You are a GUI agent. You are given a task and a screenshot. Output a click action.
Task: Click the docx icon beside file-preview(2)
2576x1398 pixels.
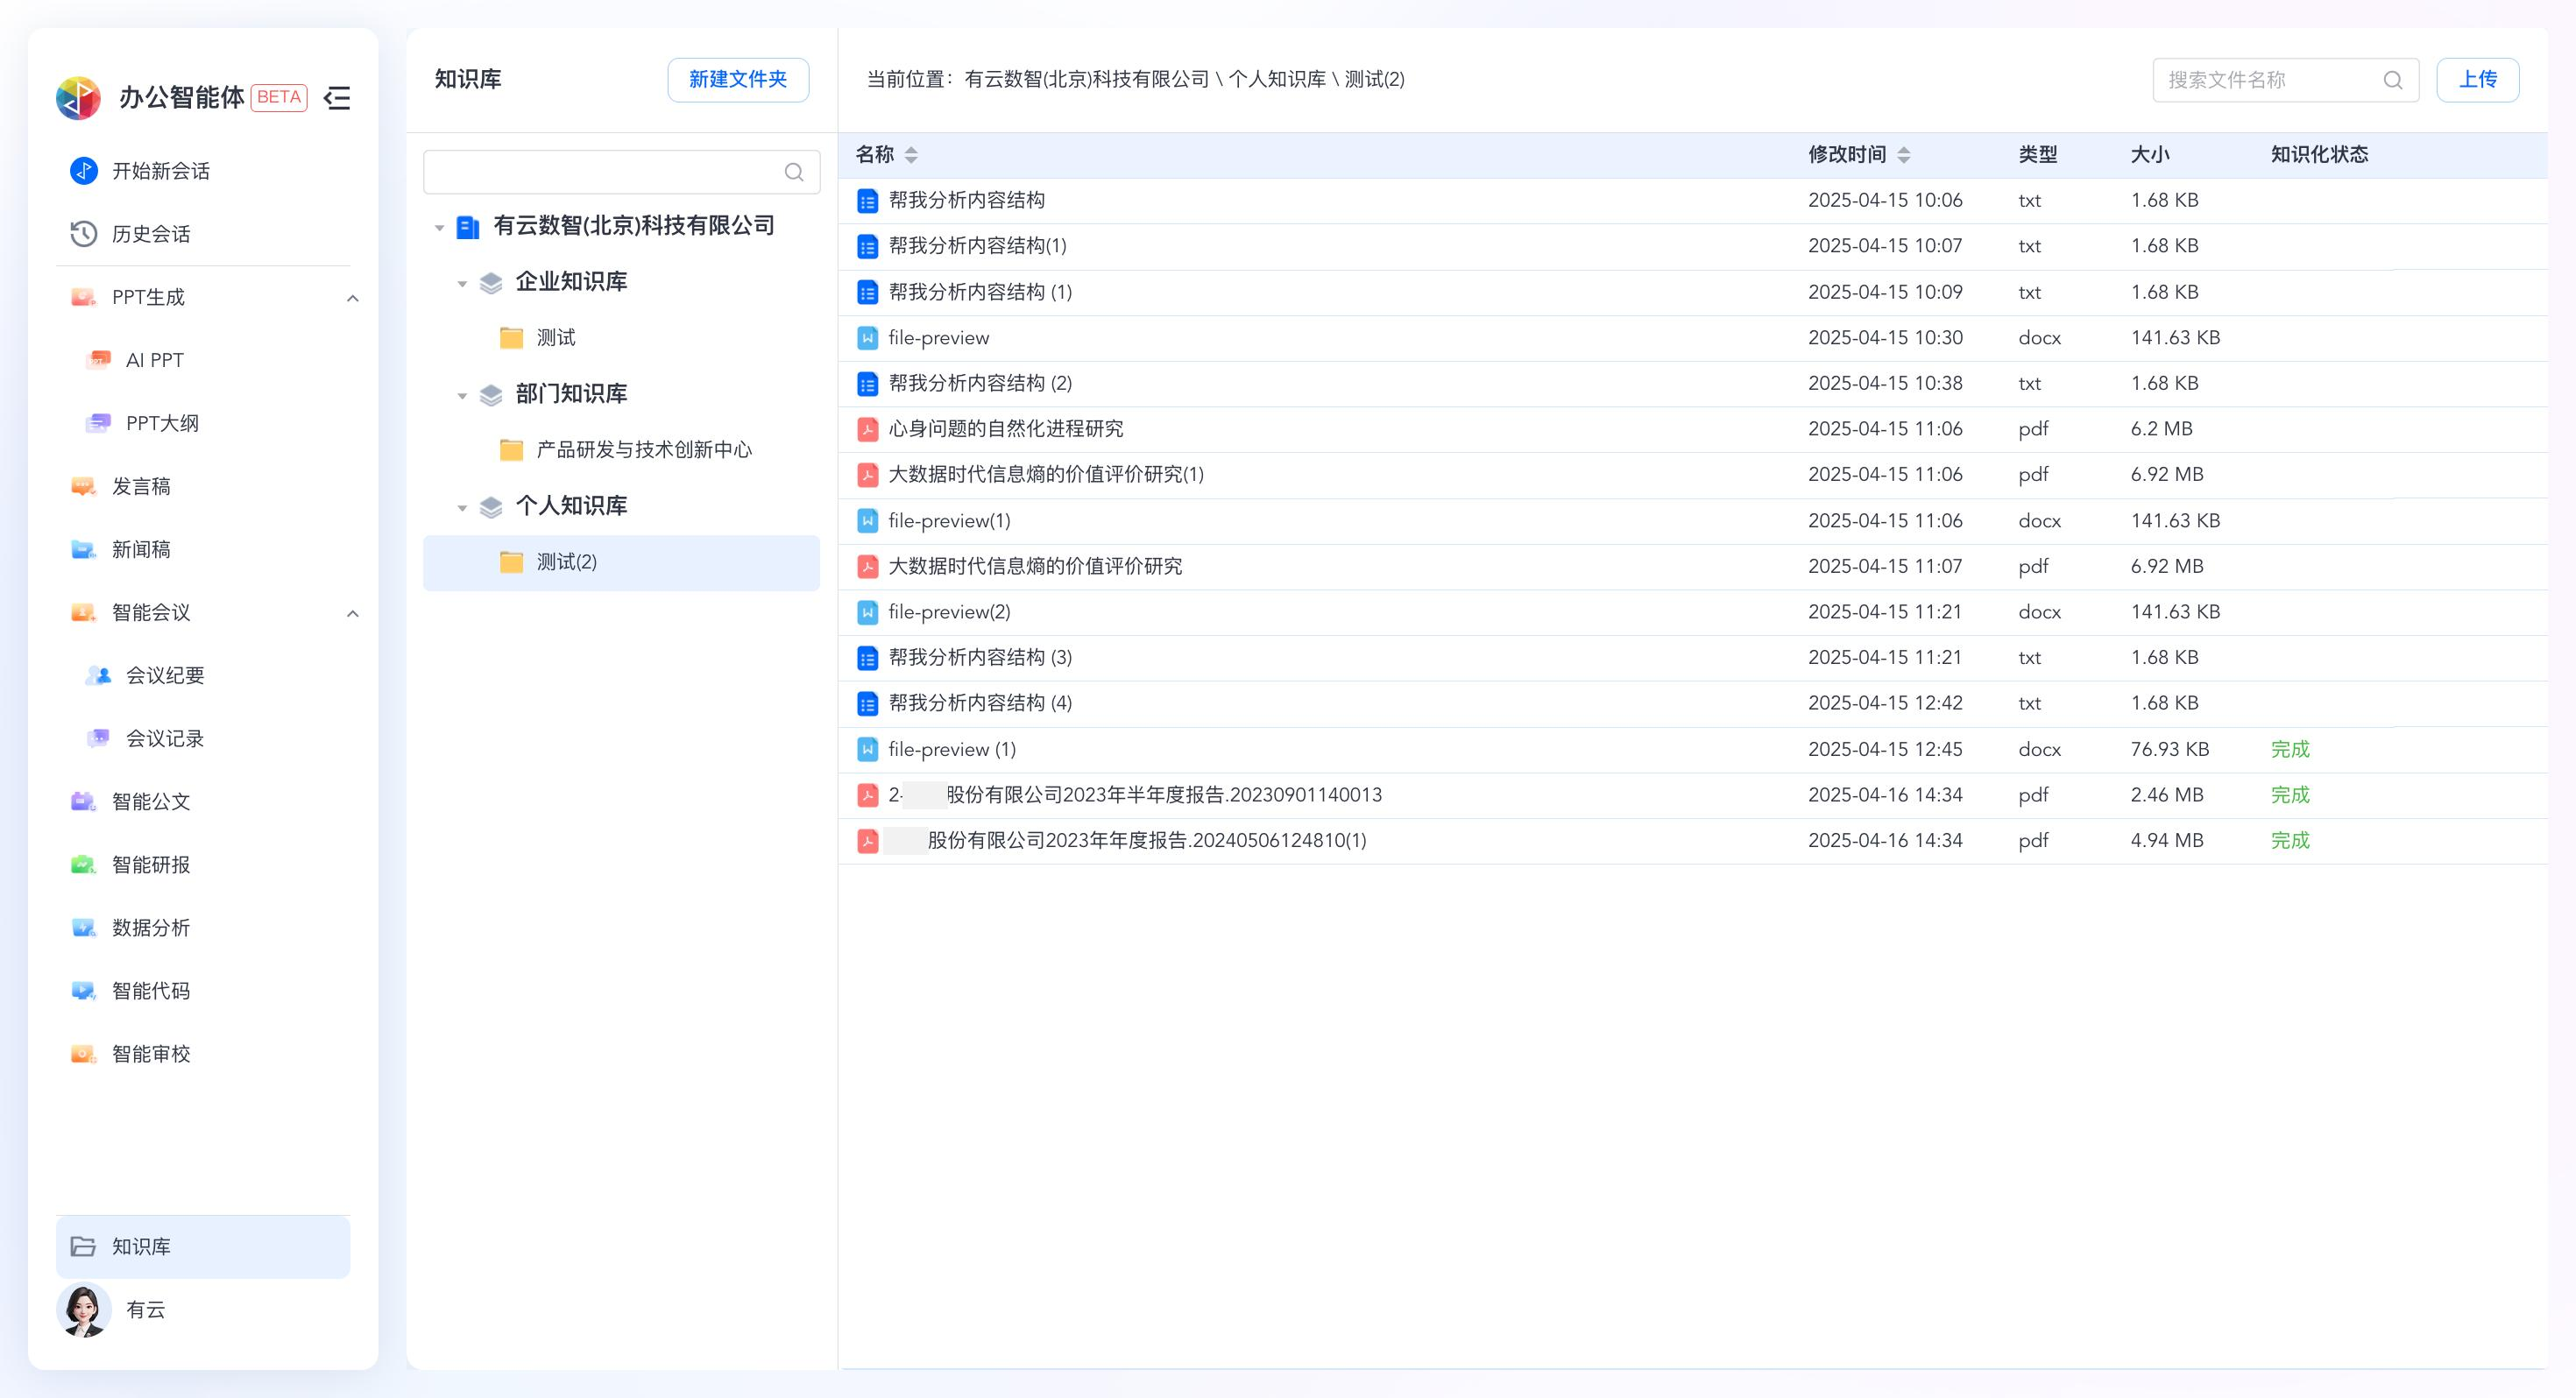click(x=867, y=613)
